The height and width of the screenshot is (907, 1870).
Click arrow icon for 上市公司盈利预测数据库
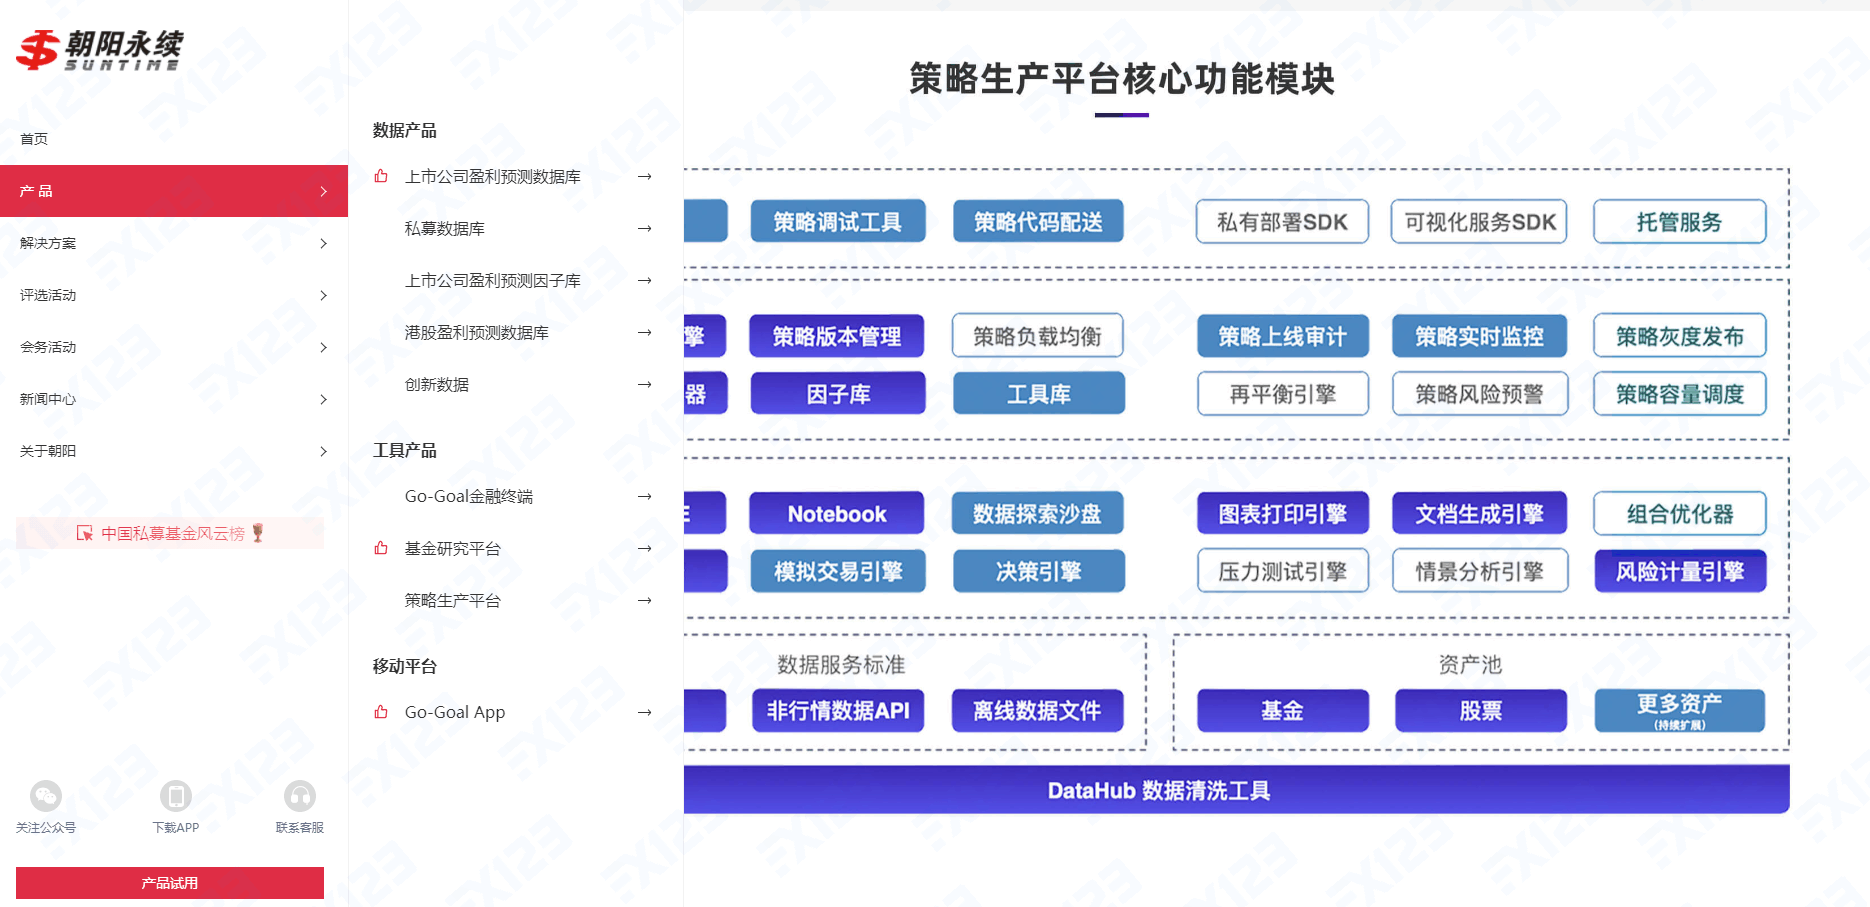click(645, 176)
